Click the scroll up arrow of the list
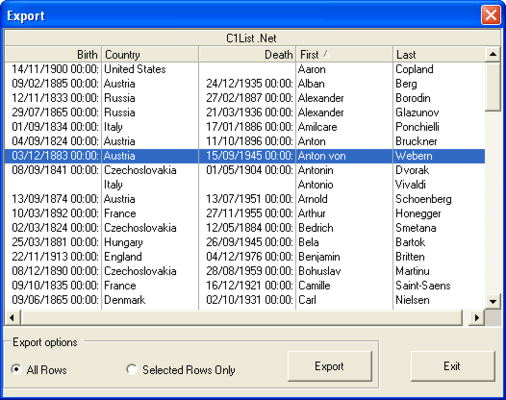The height and width of the screenshot is (400, 506). pos(493,54)
